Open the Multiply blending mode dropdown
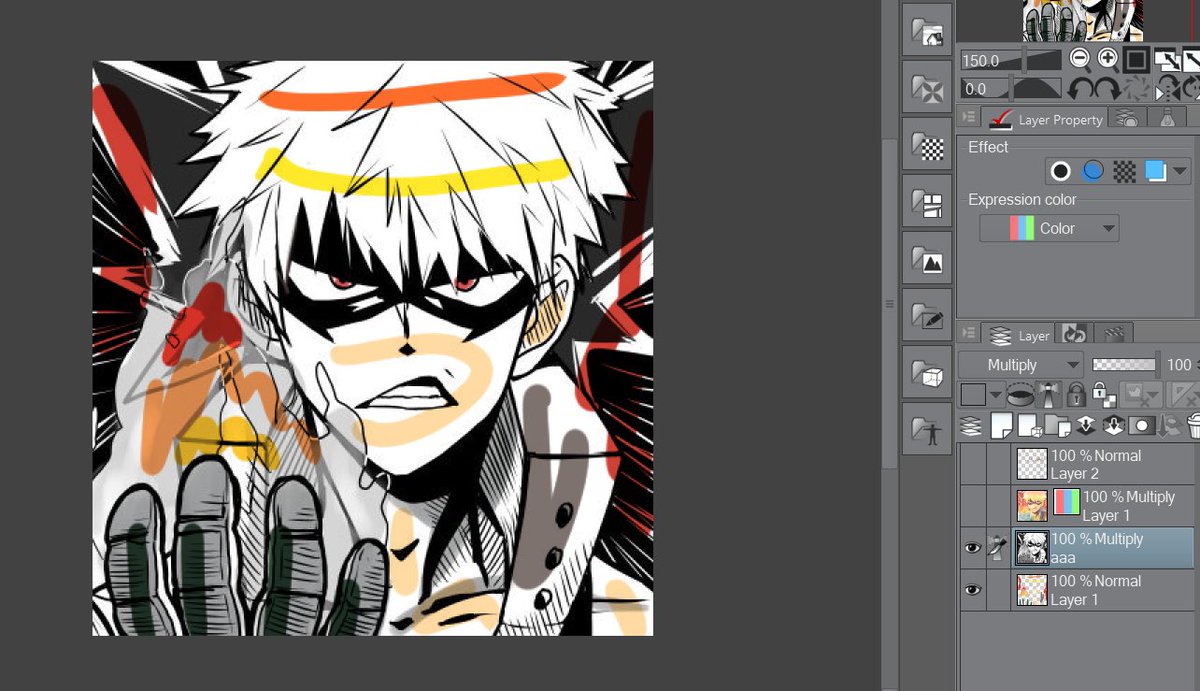The image size is (1200, 691). coord(1020,365)
